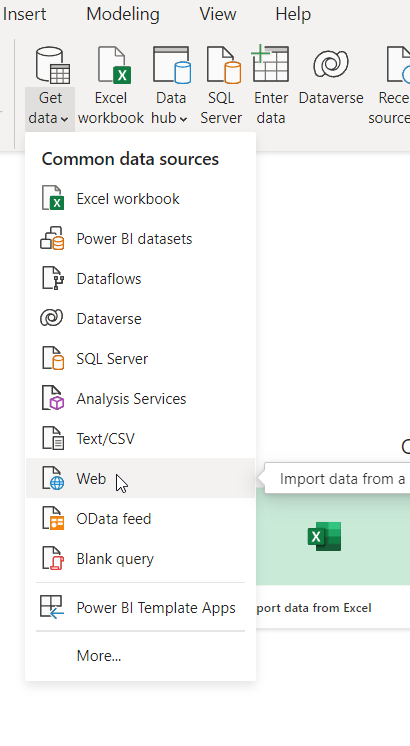Screen dimensions: 410x746
Task: Click the Dataflows icon in menu
Action: (x=52, y=278)
